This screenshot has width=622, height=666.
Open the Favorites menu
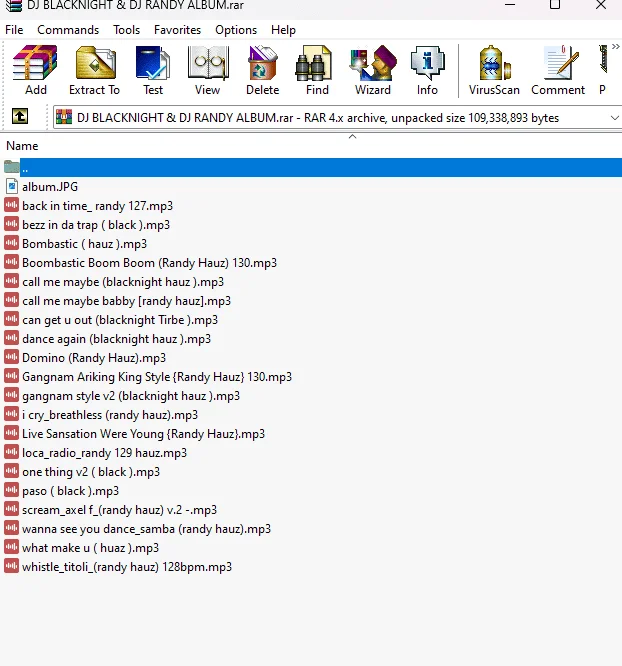coord(177,30)
